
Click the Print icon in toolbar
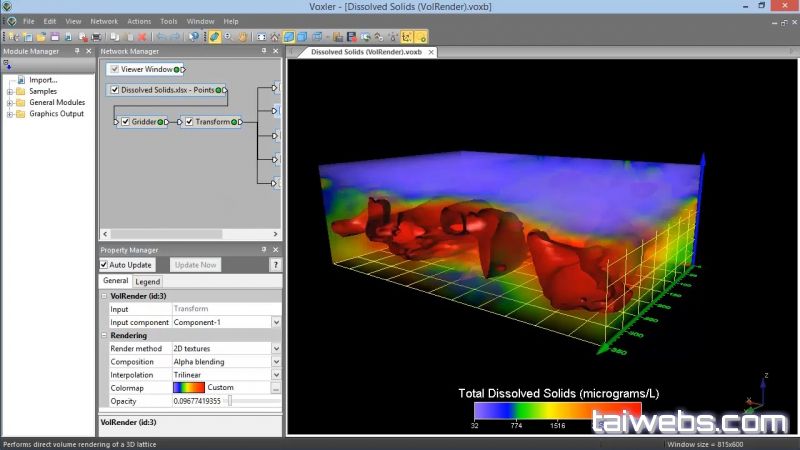point(96,37)
